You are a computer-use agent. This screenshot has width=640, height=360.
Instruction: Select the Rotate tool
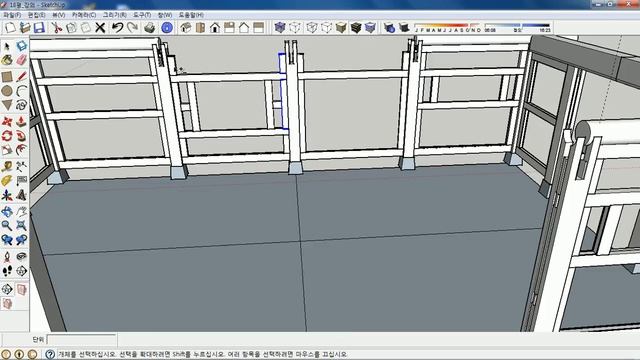(x=7, y=136)
